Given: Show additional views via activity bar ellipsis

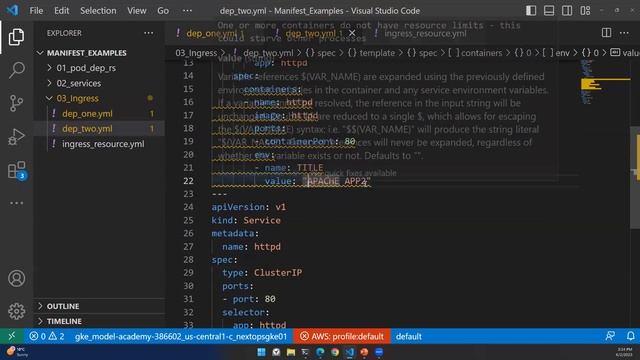Looking at the screenshot, I should pyautogui.click(x=16, y=203).
